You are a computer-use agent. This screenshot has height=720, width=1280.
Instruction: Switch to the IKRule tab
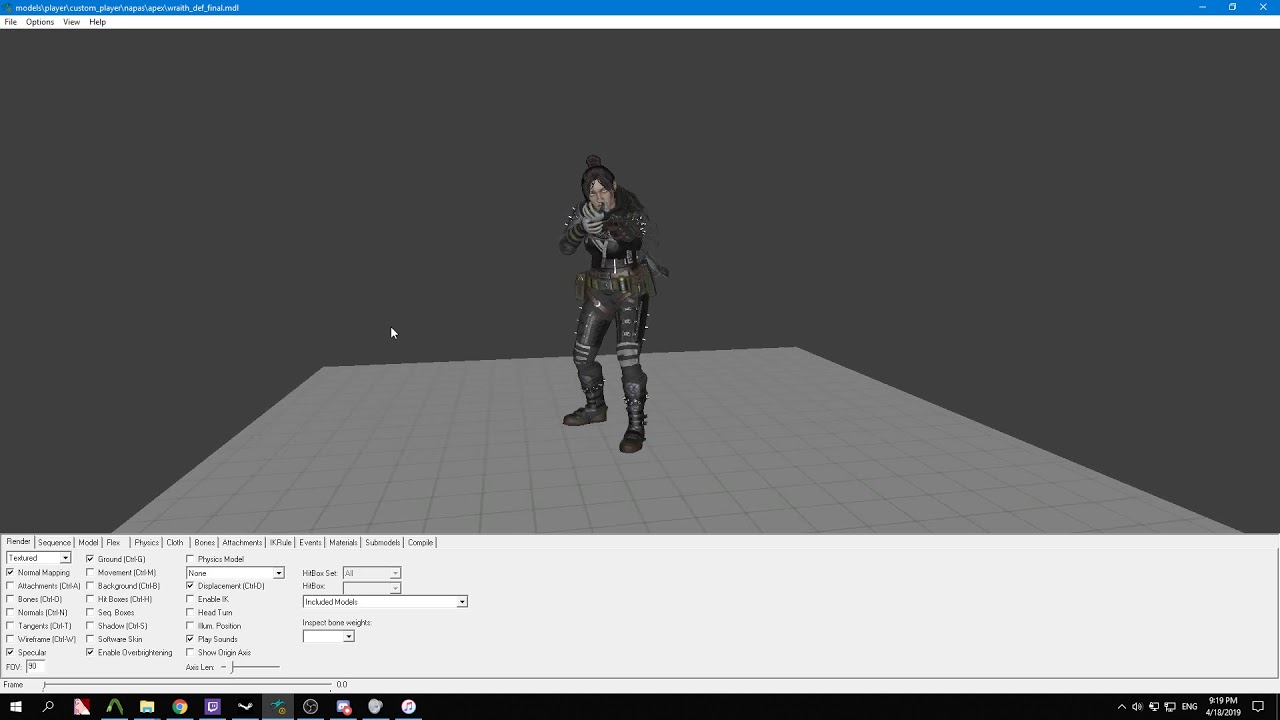click(x=281, y=543)
